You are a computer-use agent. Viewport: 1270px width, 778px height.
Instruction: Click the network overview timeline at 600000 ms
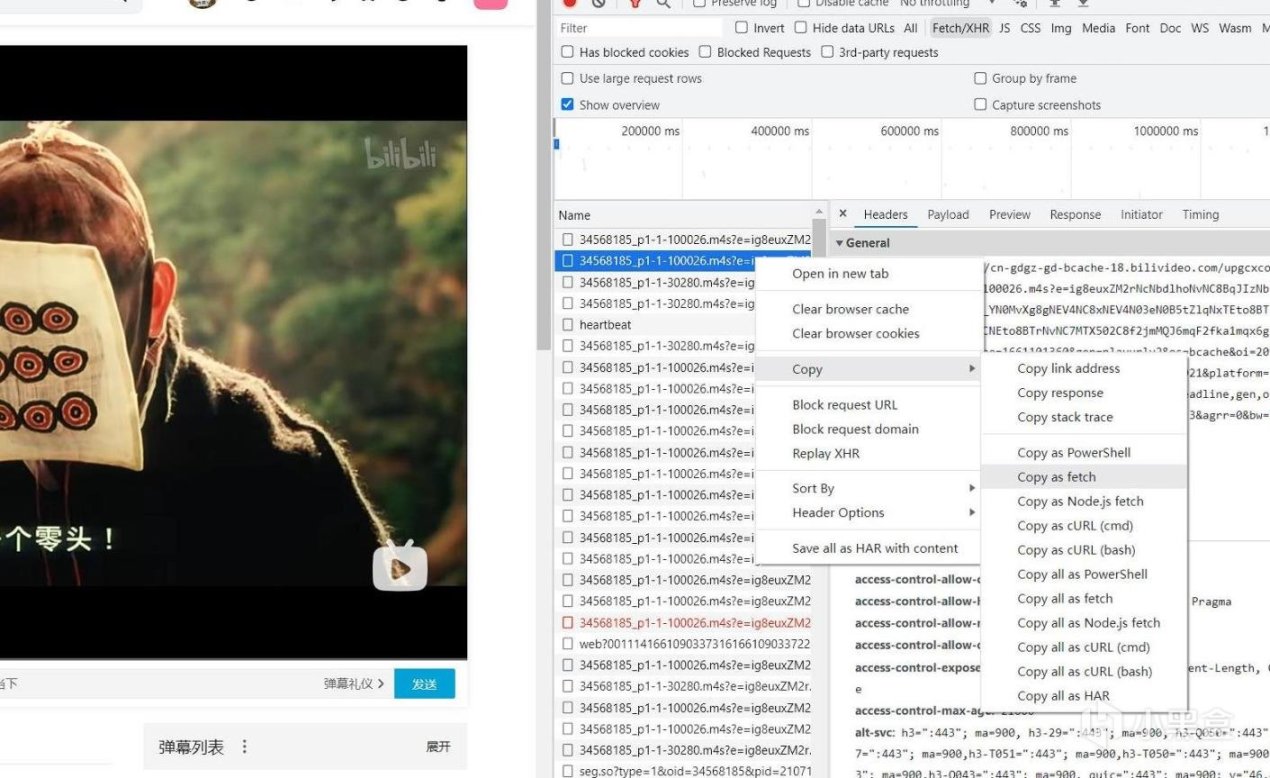(909, 131)
